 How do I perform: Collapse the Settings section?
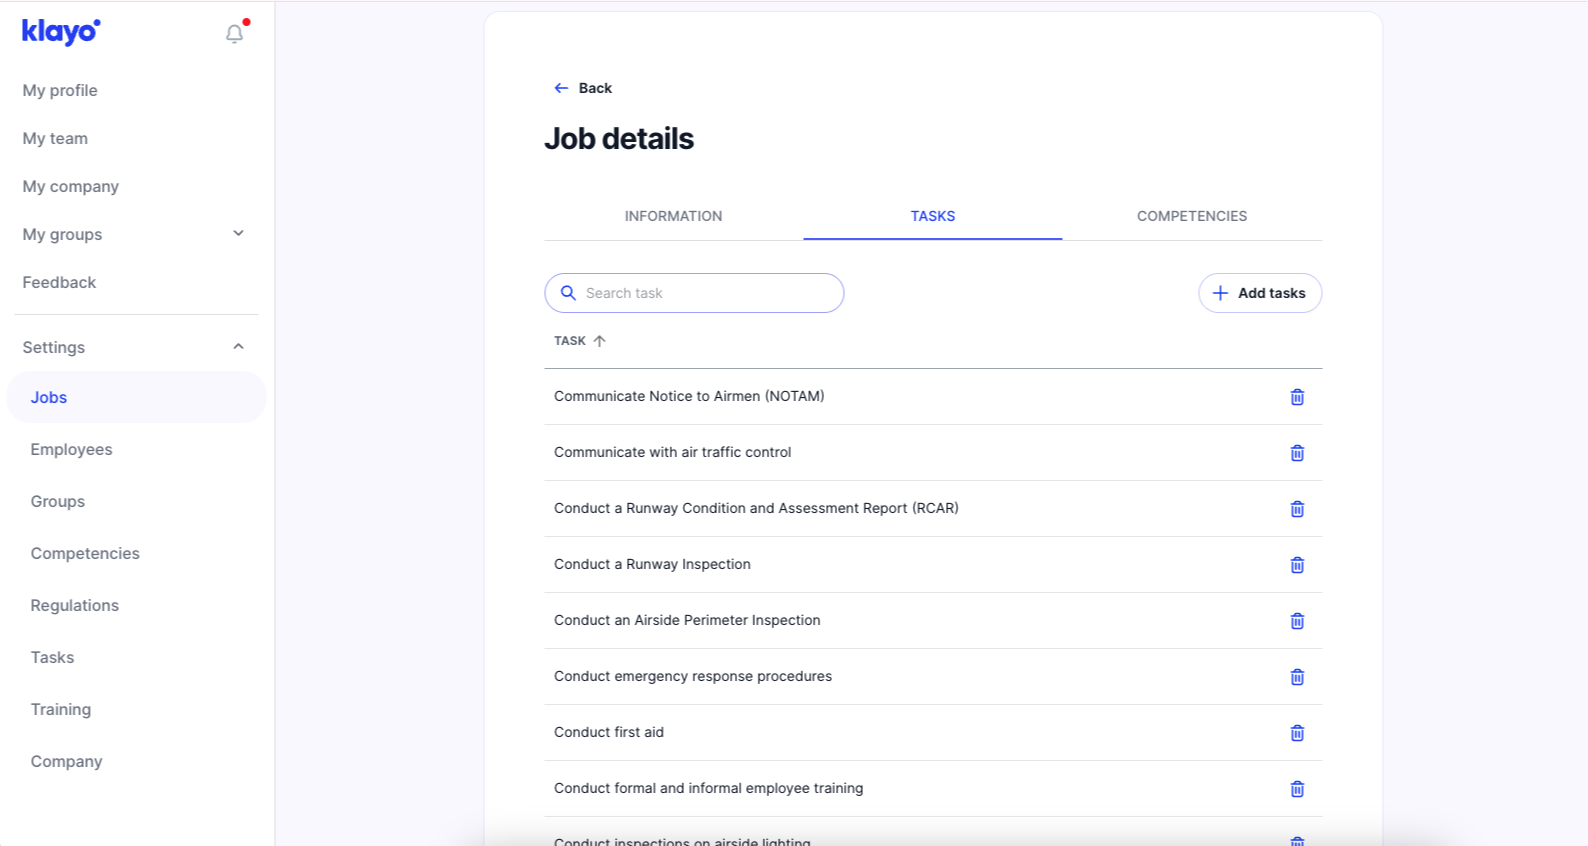(238, 347)
